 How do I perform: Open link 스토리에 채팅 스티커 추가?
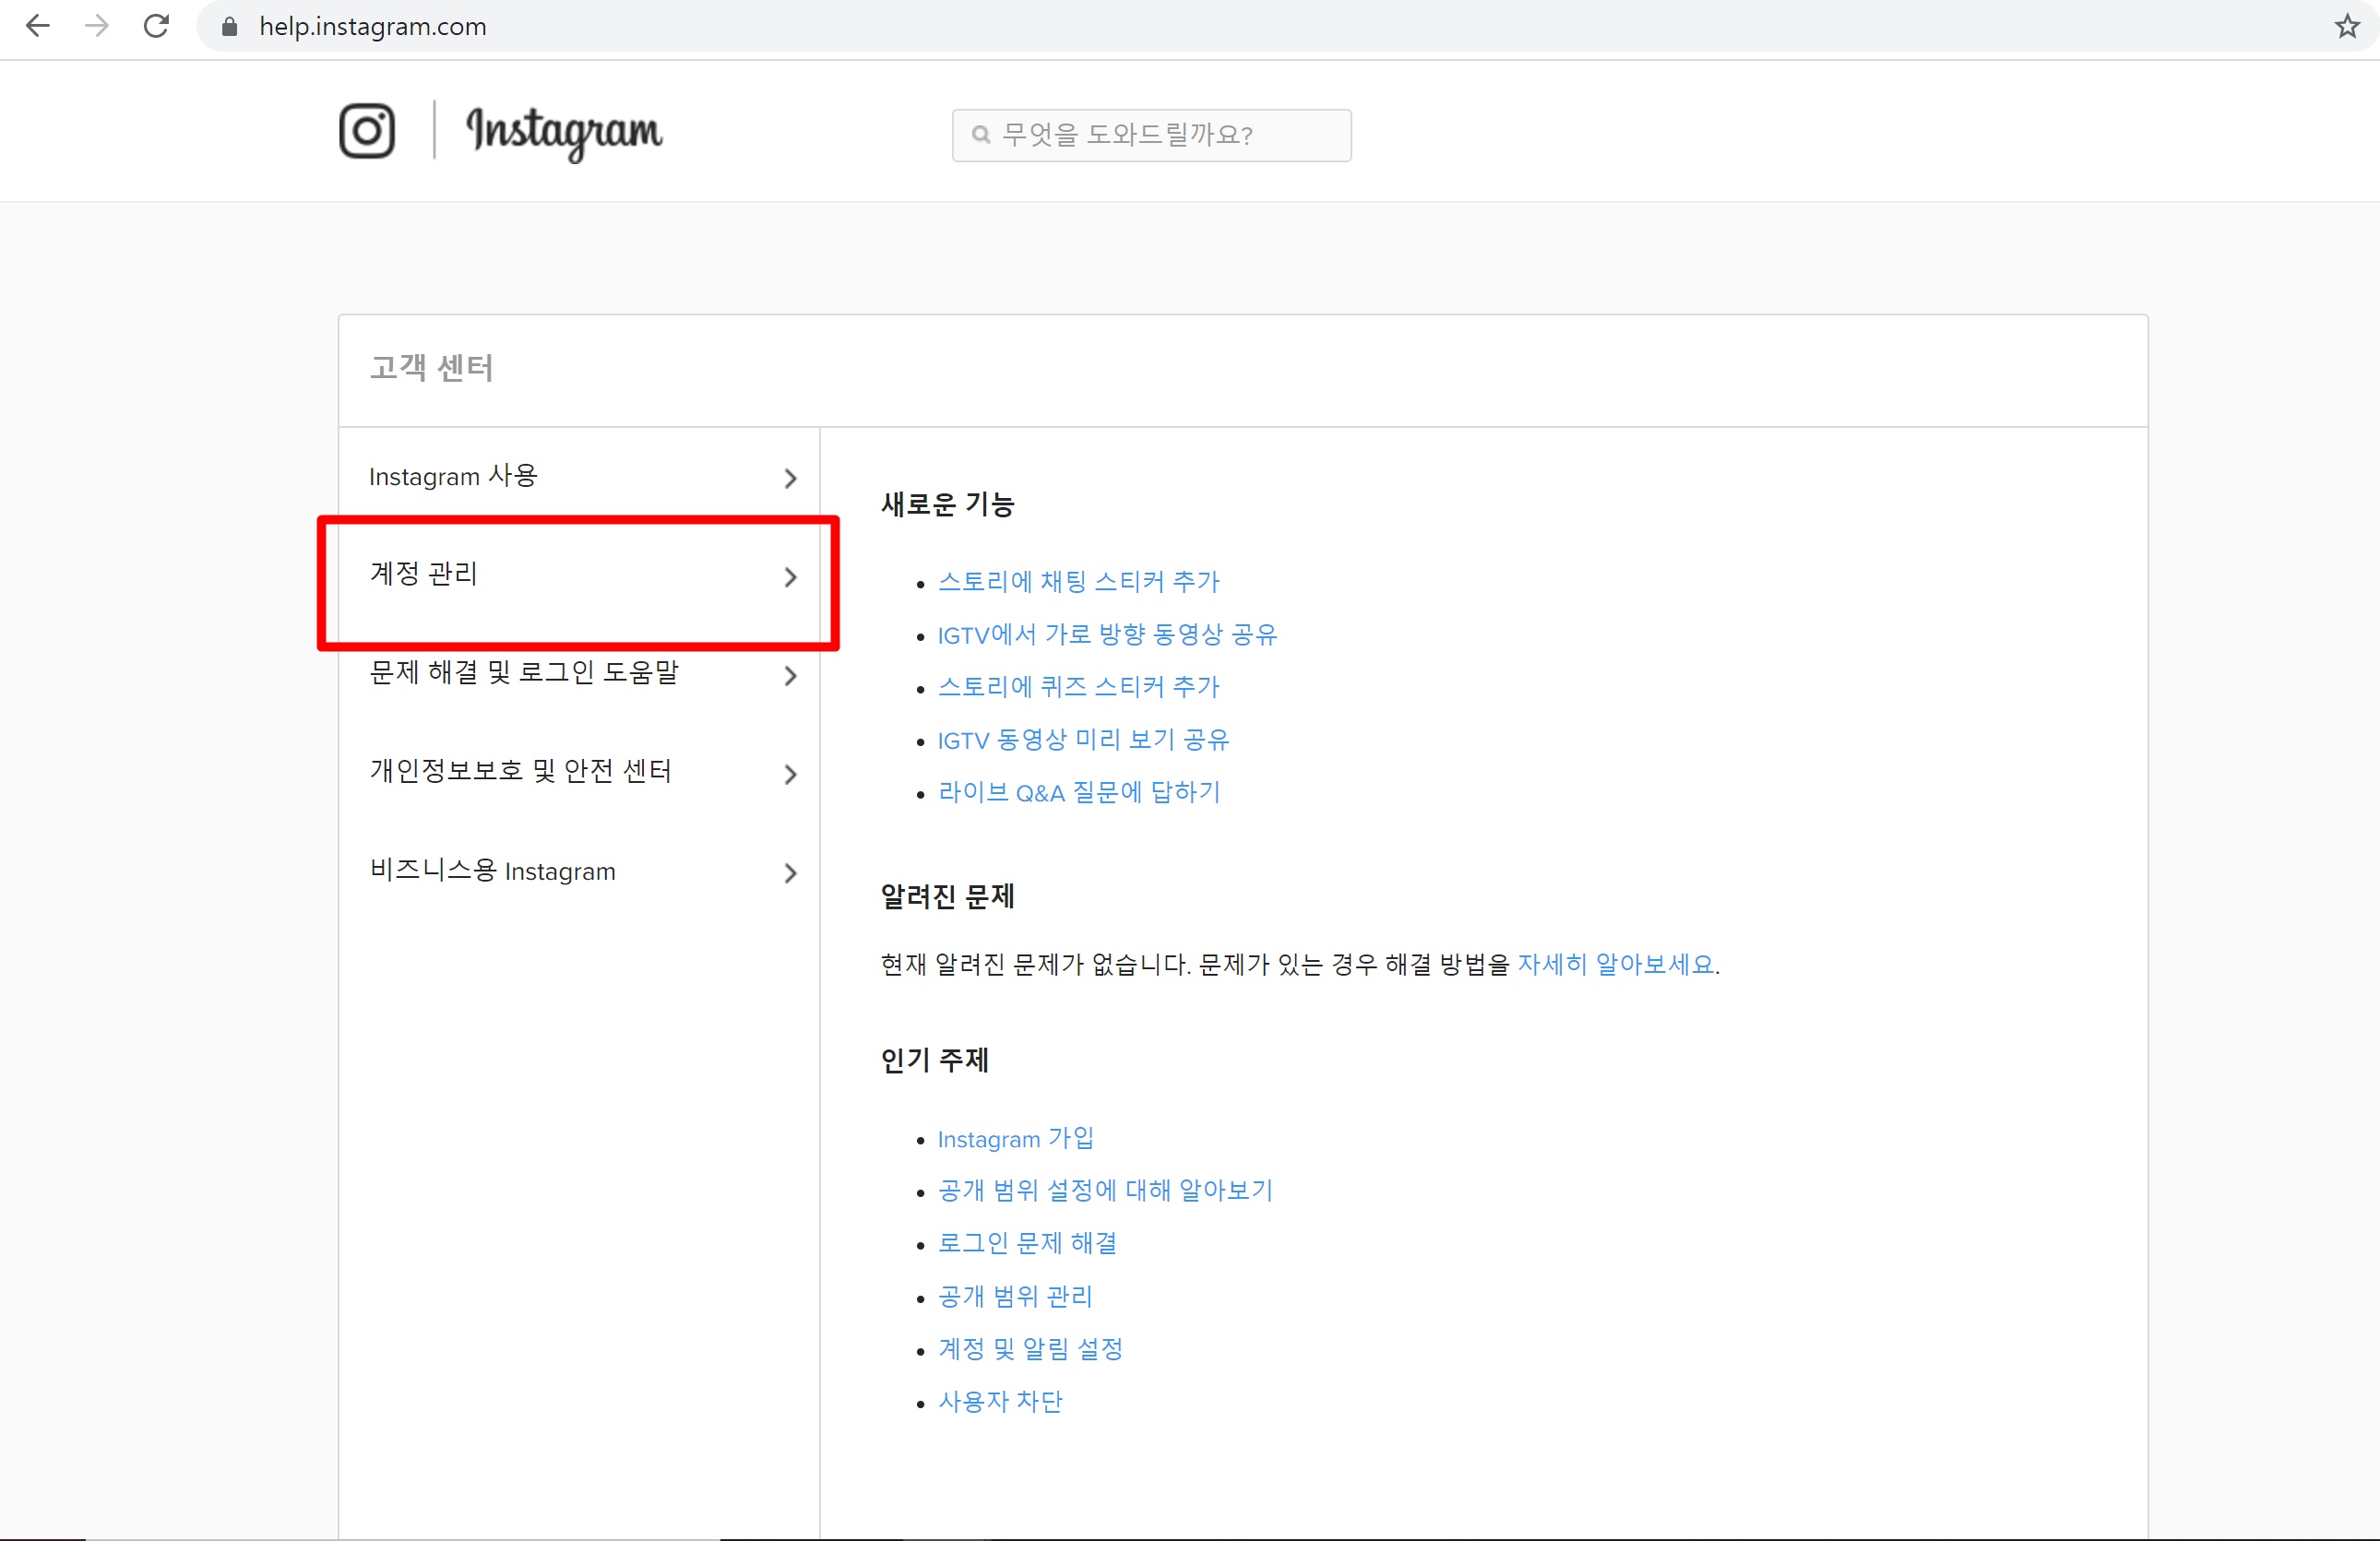(1078, 582)
